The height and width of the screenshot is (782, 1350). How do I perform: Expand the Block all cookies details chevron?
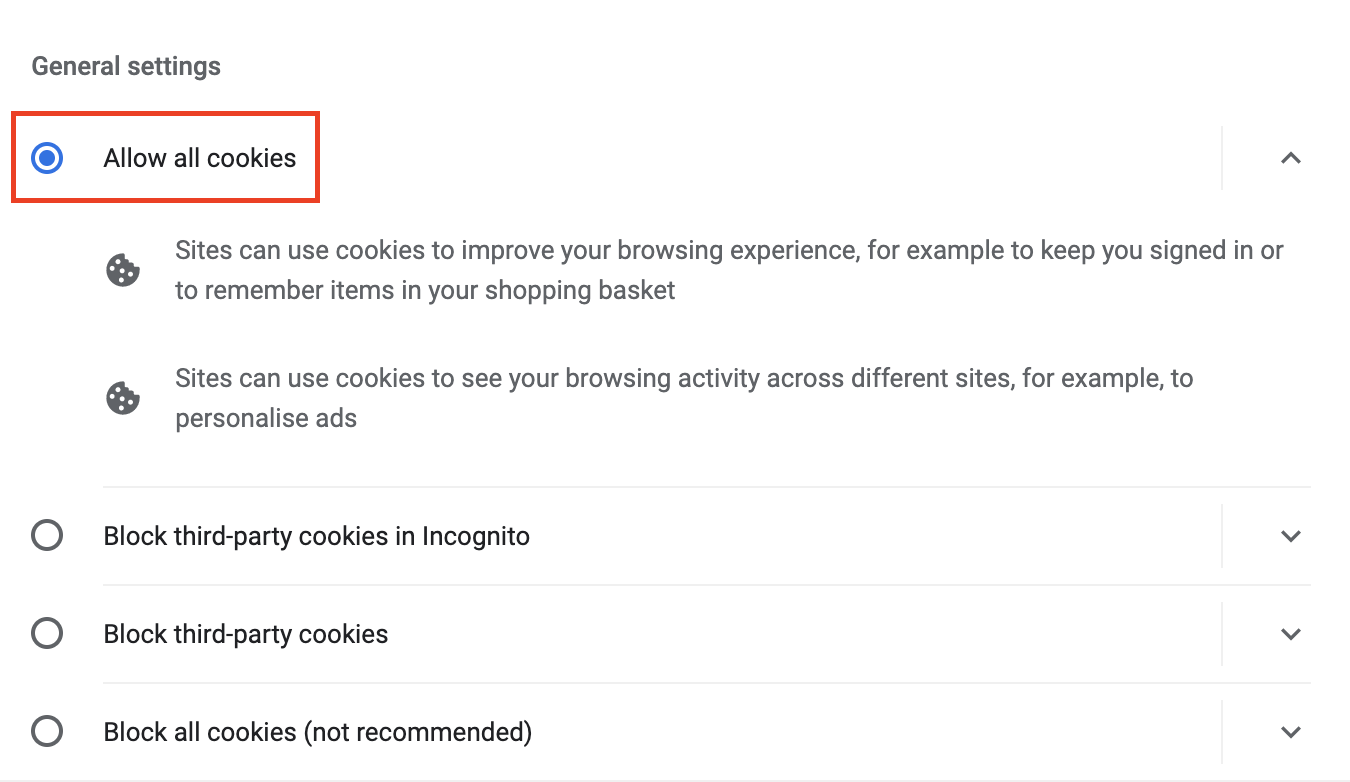tap(1291, 732)
